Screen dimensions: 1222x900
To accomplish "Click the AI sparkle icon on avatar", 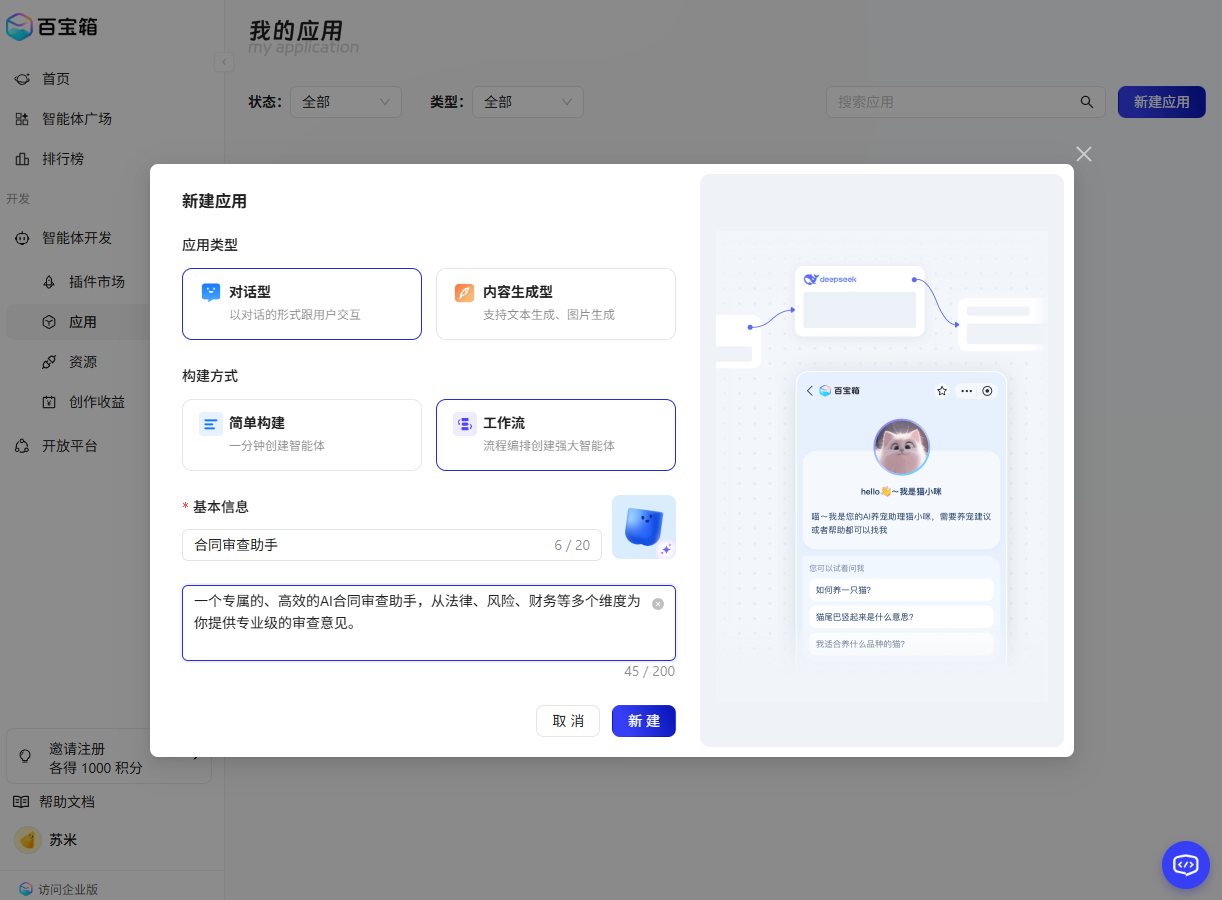I will click(x=666, y=549).
